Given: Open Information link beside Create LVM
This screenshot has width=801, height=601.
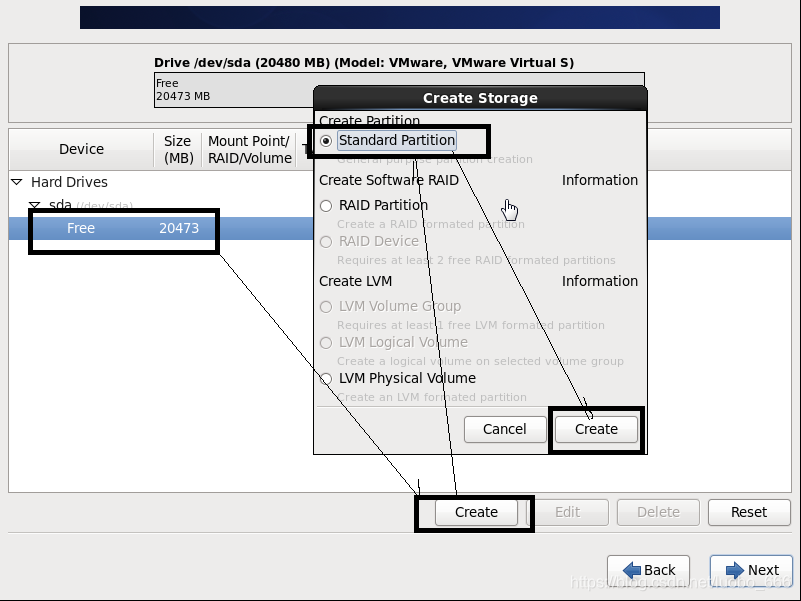Looking at the screenshot, I should [x=600, y=281].
